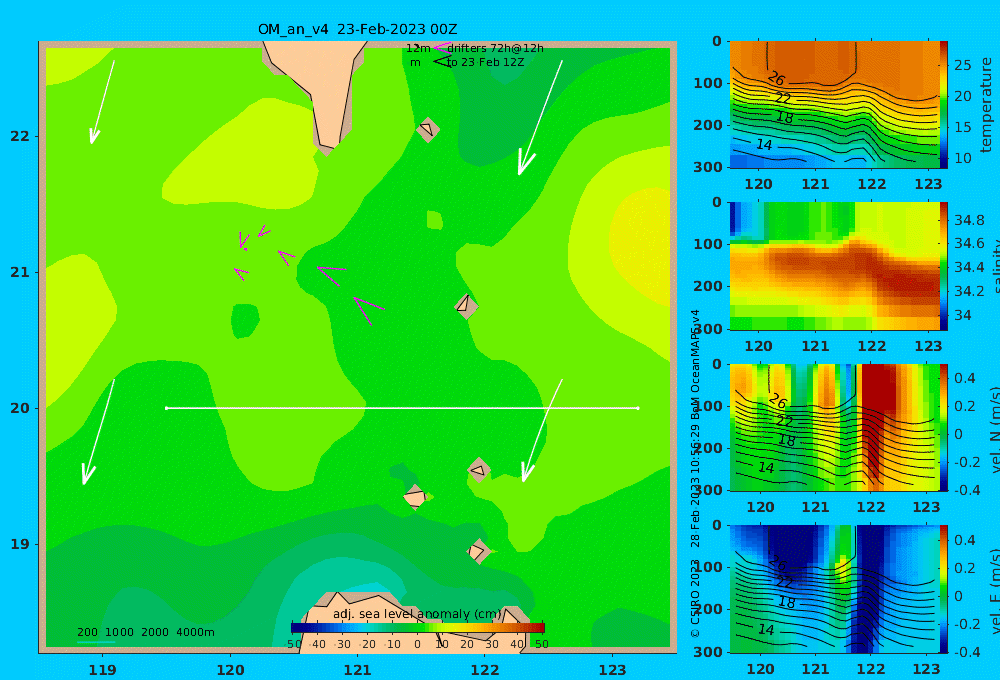This screenshot has height=680, width=1000.
Task: Click the black arrow symbol in legend
Action: click(441, 61)
